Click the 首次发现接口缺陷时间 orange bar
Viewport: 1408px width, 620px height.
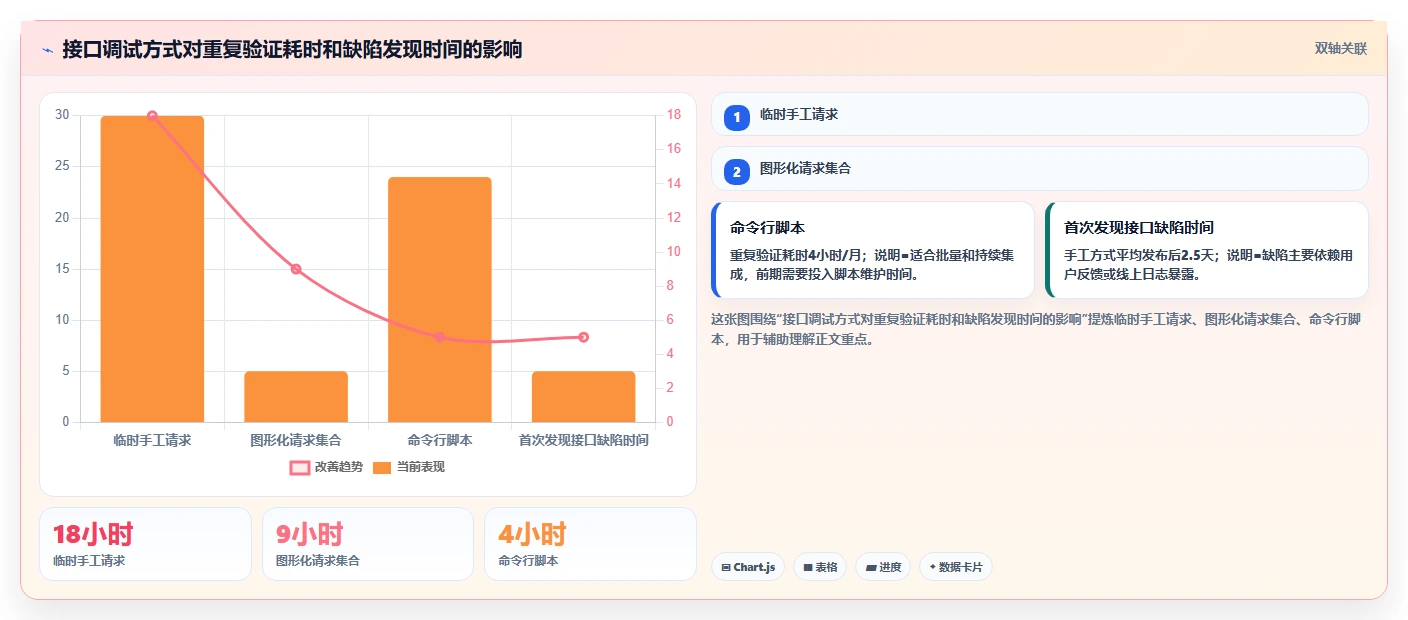point(583,397)
